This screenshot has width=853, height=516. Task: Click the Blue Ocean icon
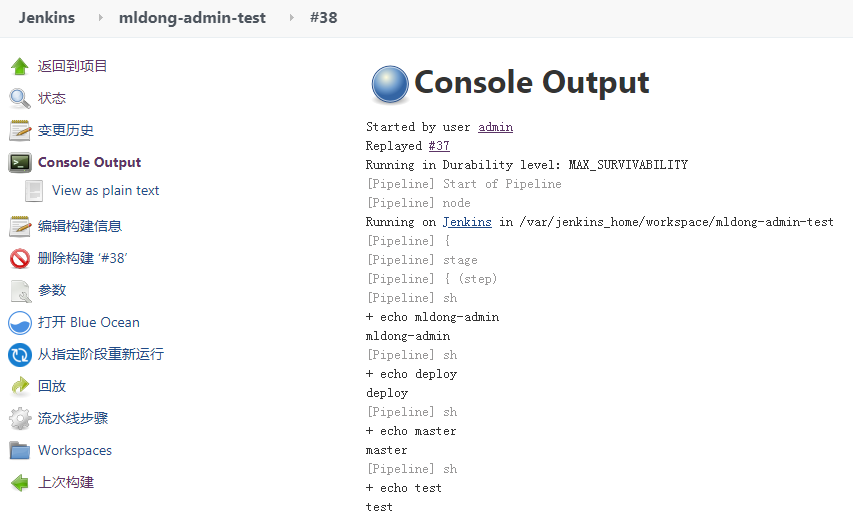pos(19,322)
